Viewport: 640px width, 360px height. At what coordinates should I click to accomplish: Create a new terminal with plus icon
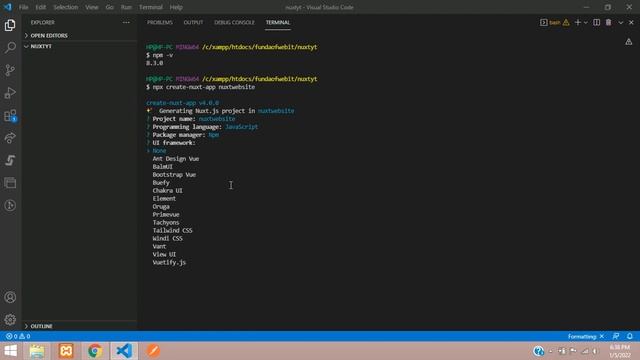578,22
